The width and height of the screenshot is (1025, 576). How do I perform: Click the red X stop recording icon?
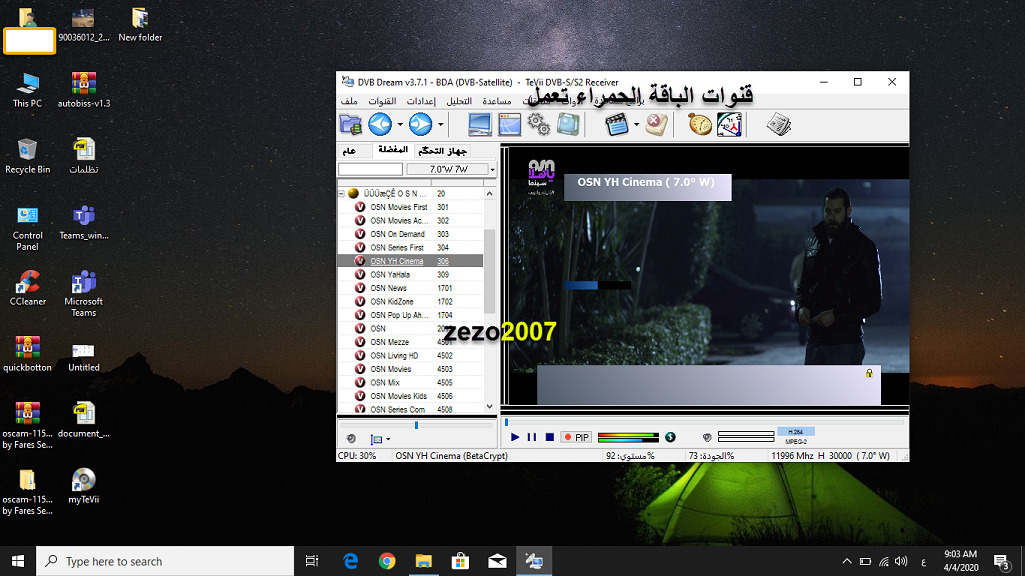pos(656,124)
